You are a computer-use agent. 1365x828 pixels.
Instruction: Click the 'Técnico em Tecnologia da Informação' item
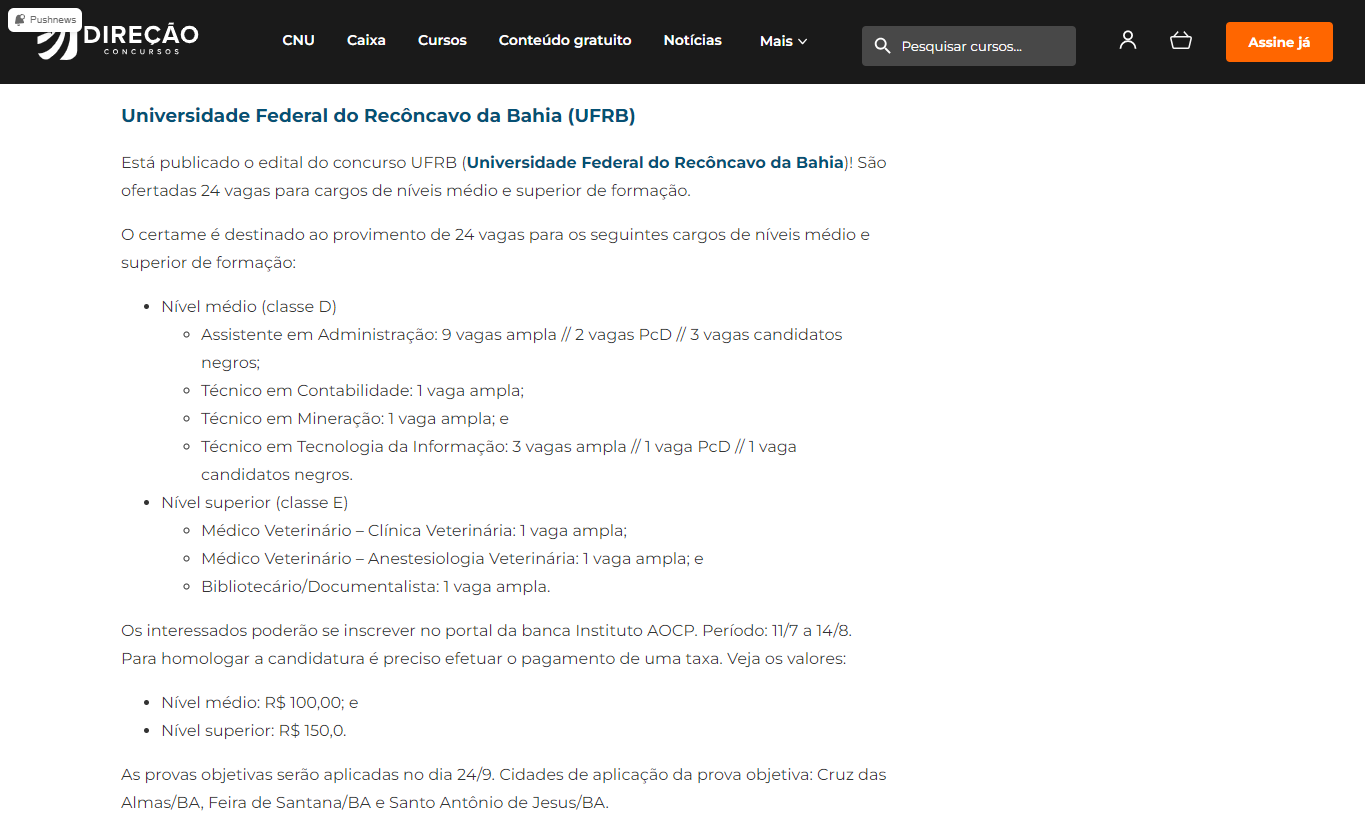click(x=499, y=460)
